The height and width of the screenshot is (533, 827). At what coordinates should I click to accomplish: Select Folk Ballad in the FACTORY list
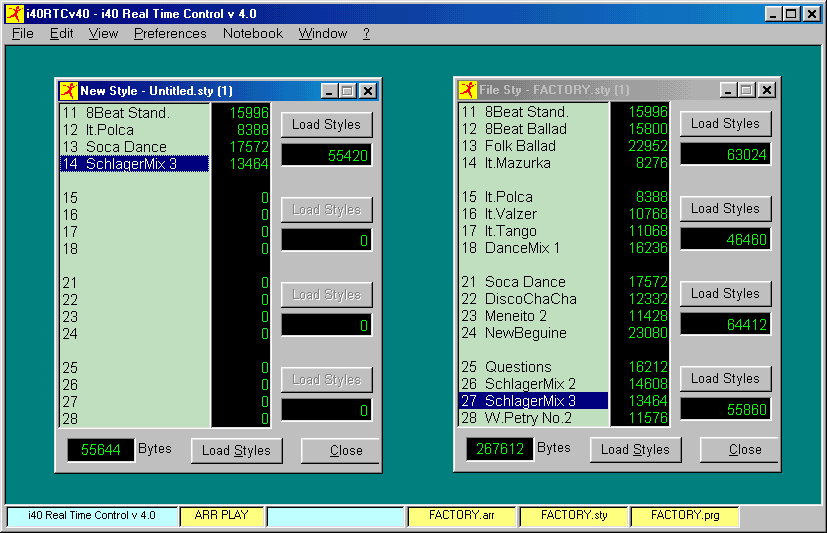(x=520, y=146)
